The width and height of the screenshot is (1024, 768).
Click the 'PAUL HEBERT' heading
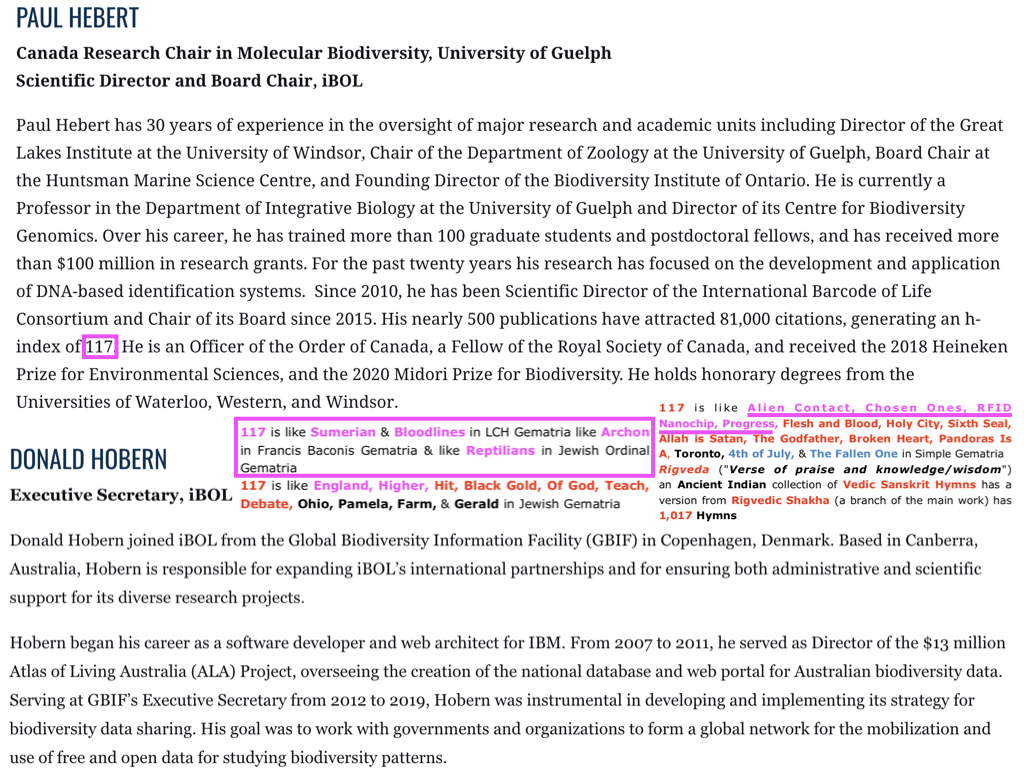77,18
